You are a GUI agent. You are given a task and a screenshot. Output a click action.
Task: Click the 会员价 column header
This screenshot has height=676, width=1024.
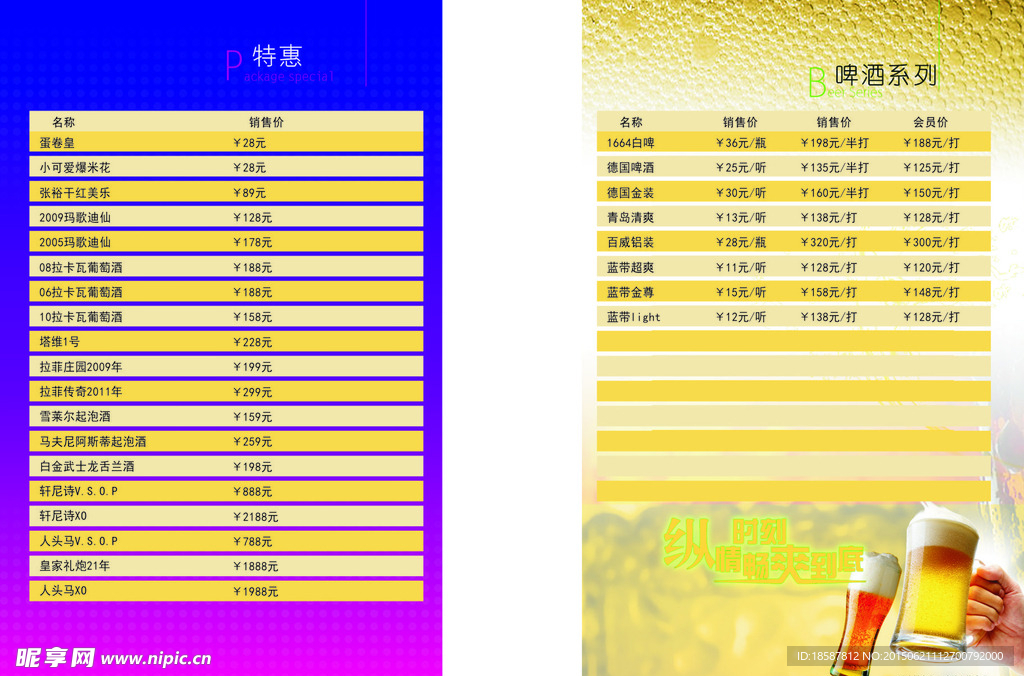coord(931,122)
